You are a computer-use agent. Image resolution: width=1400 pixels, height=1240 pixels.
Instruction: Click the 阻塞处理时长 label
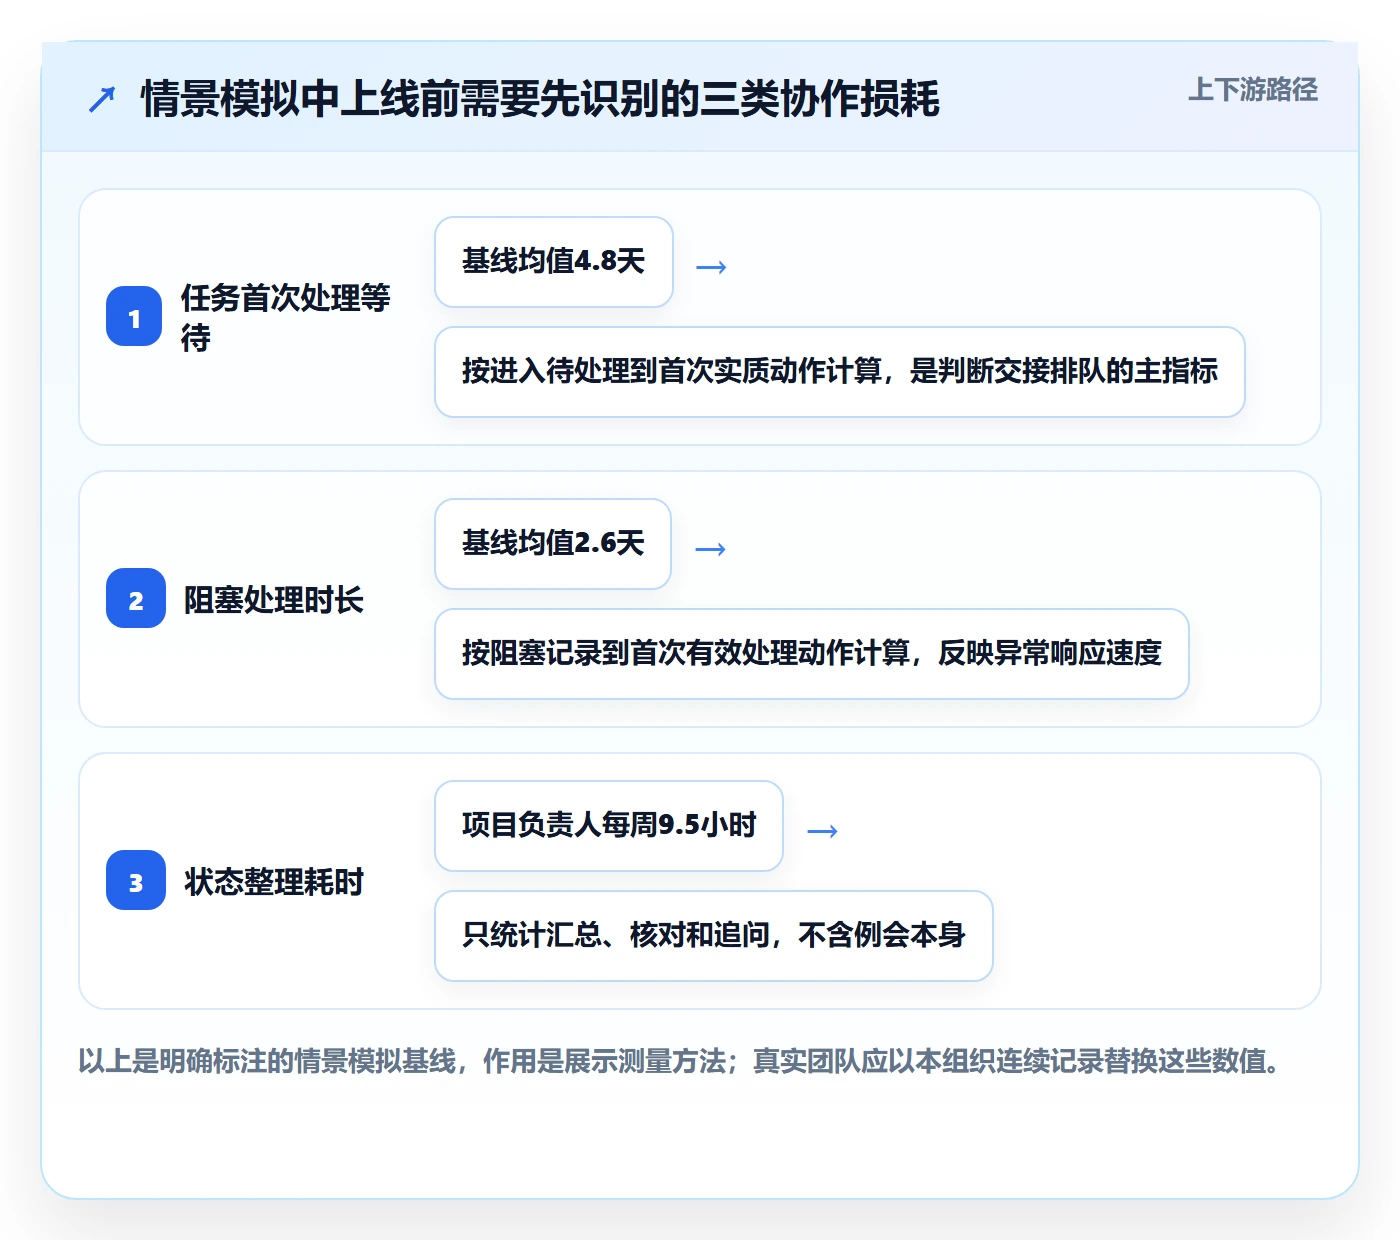pos(274,600)
